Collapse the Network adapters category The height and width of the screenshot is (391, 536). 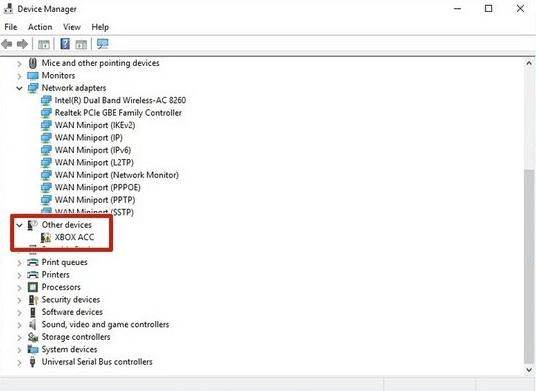tap(19, 88)
